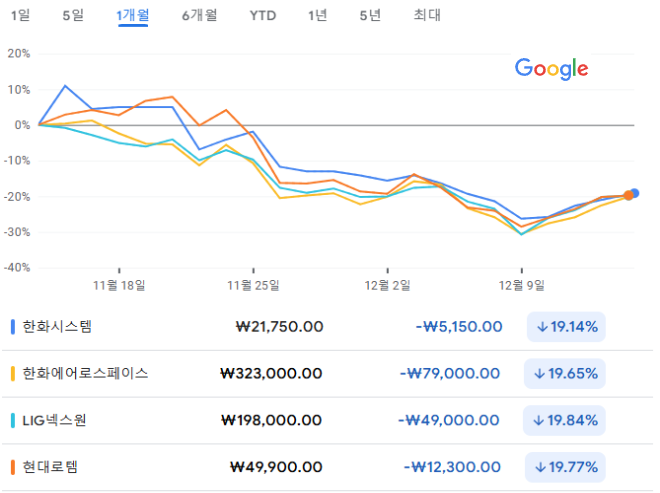Click the orange 현대로템 color marker
The height and width of the screenshot is (493, 660).
(x=13, y=467)
